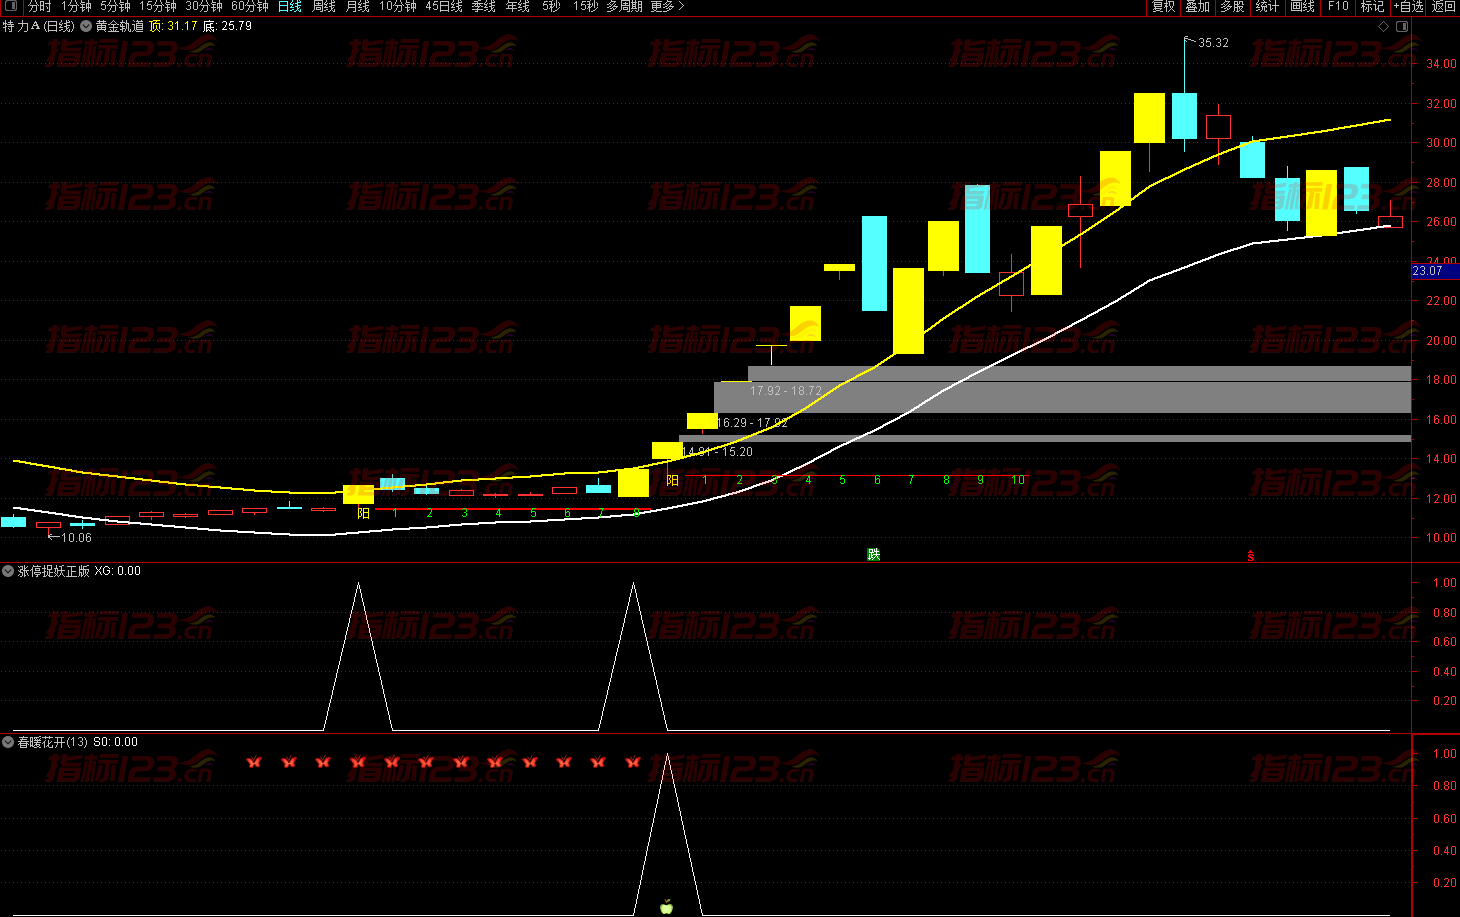Click the XG: 0.00 indicator value
This screenshot has height=917, width=1460.
[117, 571]
